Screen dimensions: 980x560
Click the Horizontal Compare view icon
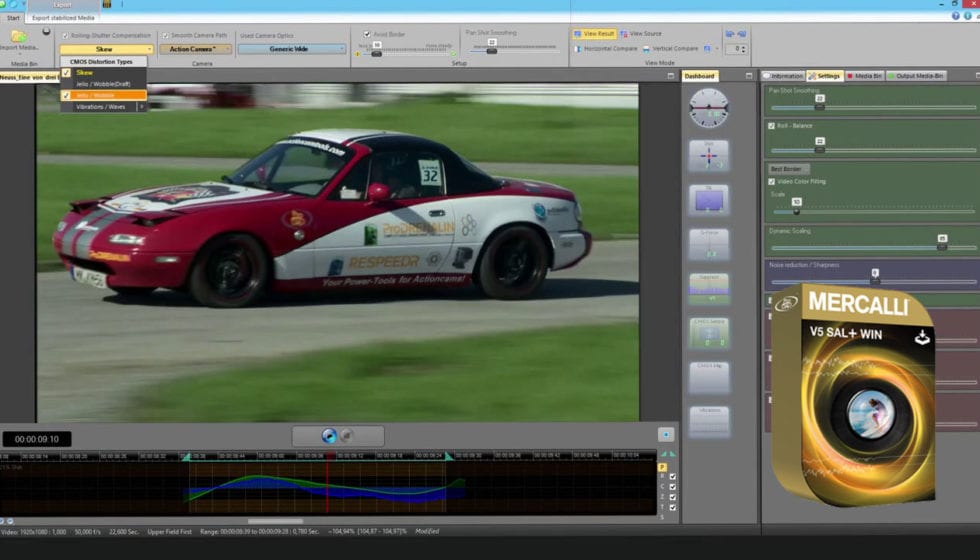(577, 48)
